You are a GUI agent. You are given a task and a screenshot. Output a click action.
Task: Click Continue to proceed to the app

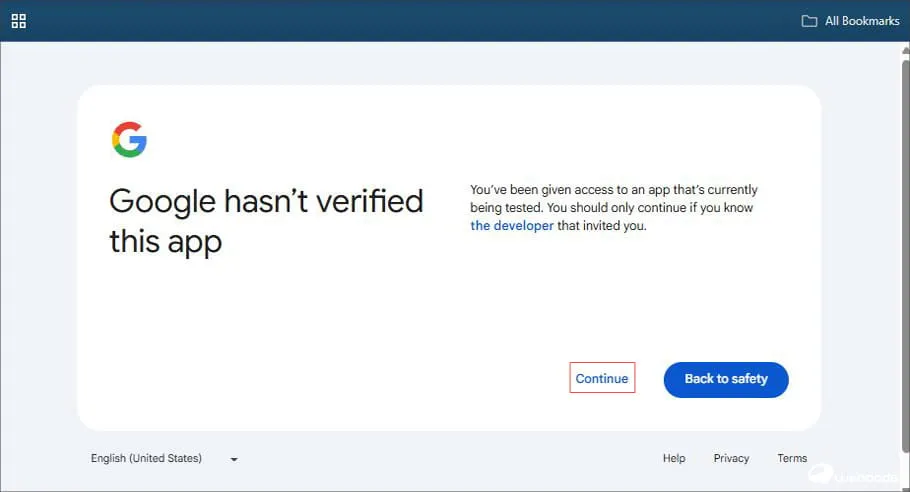[x=602, y=378]
